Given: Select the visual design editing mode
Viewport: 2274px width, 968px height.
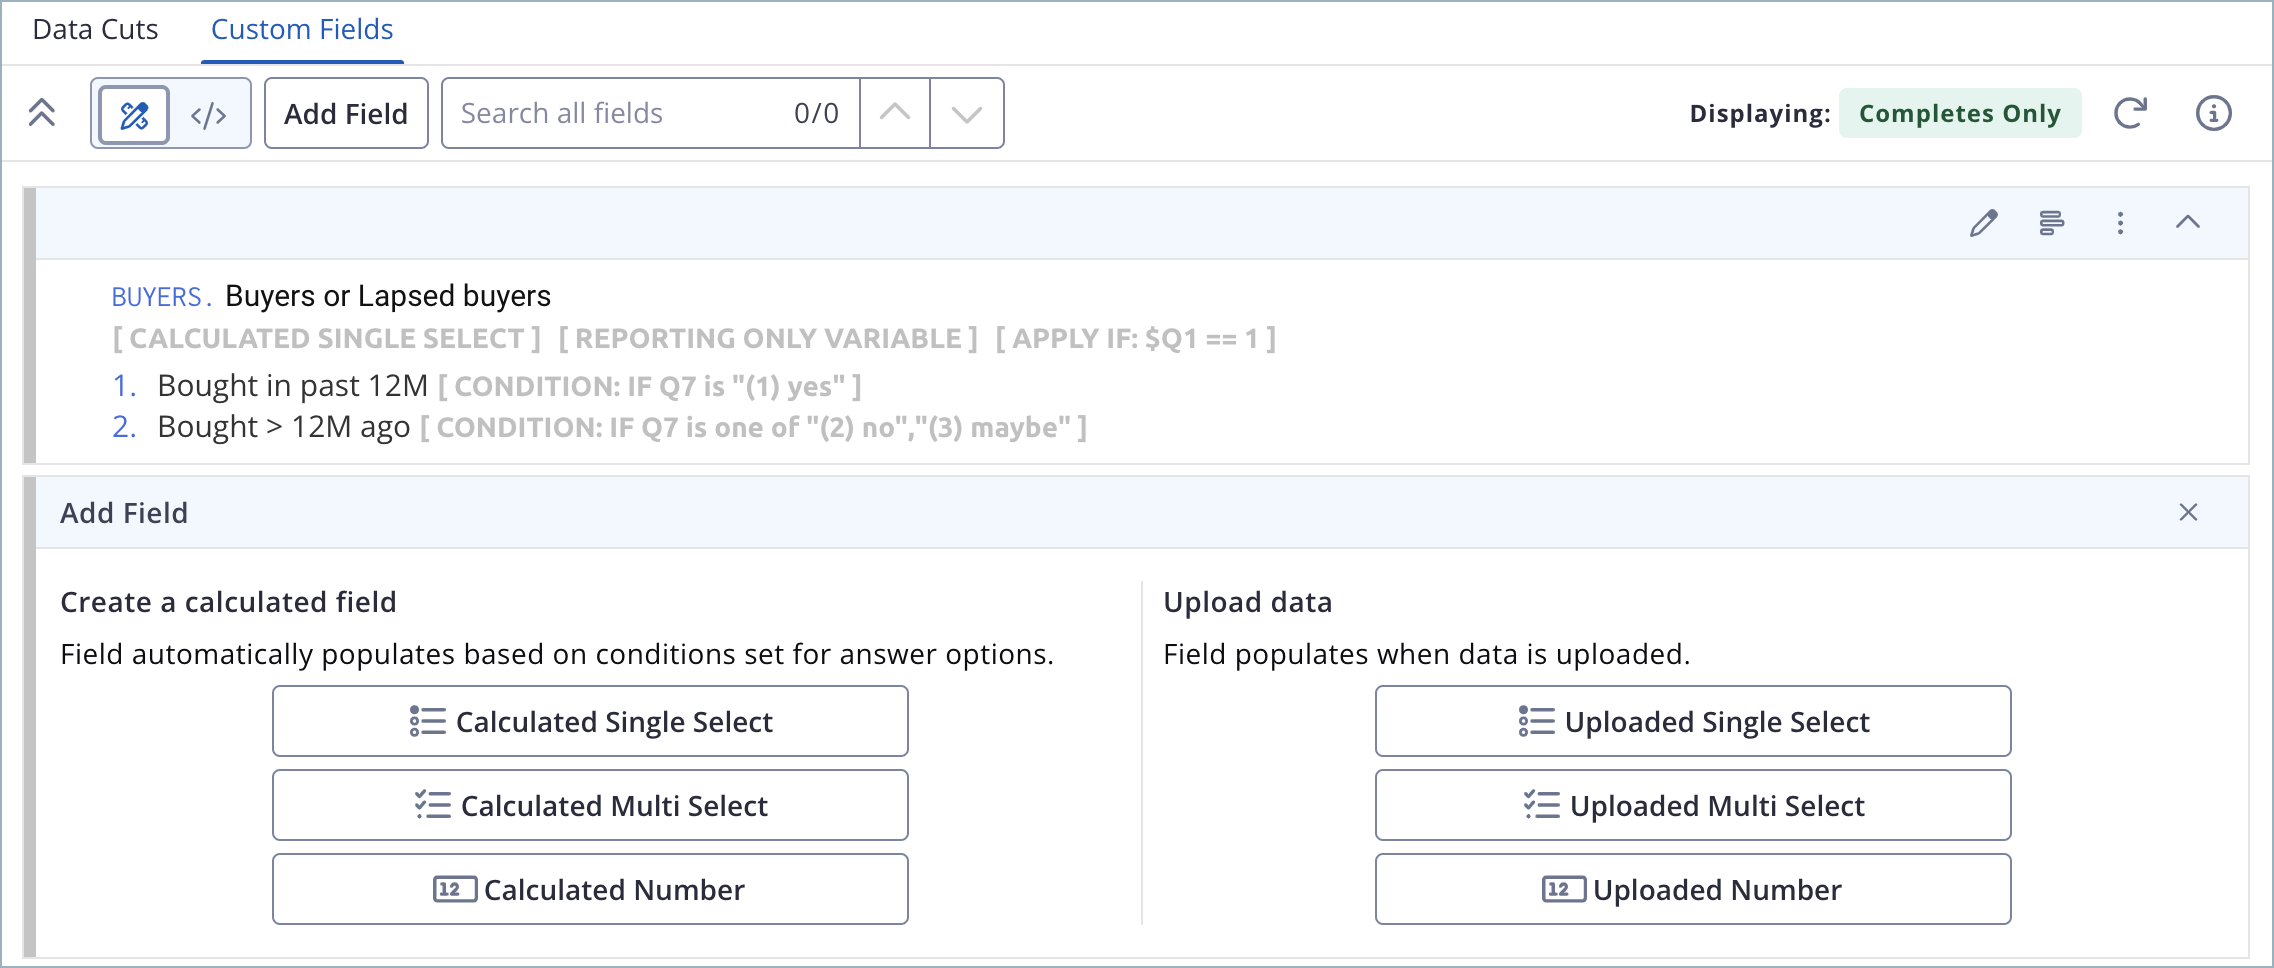Looking at the screenshot, I should (x=133, y=113).
